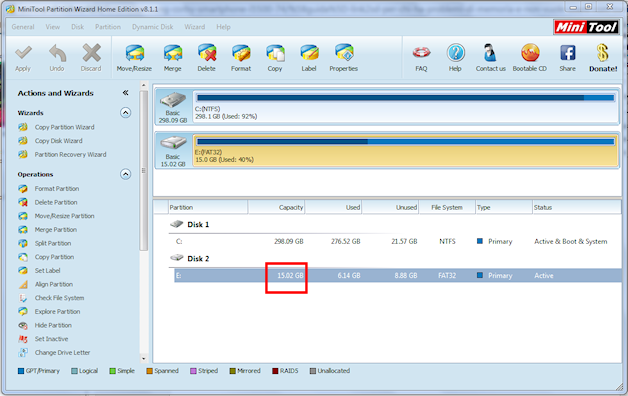
Task: Launch Copy Disk Wizard
Action: tap(58, 141)
